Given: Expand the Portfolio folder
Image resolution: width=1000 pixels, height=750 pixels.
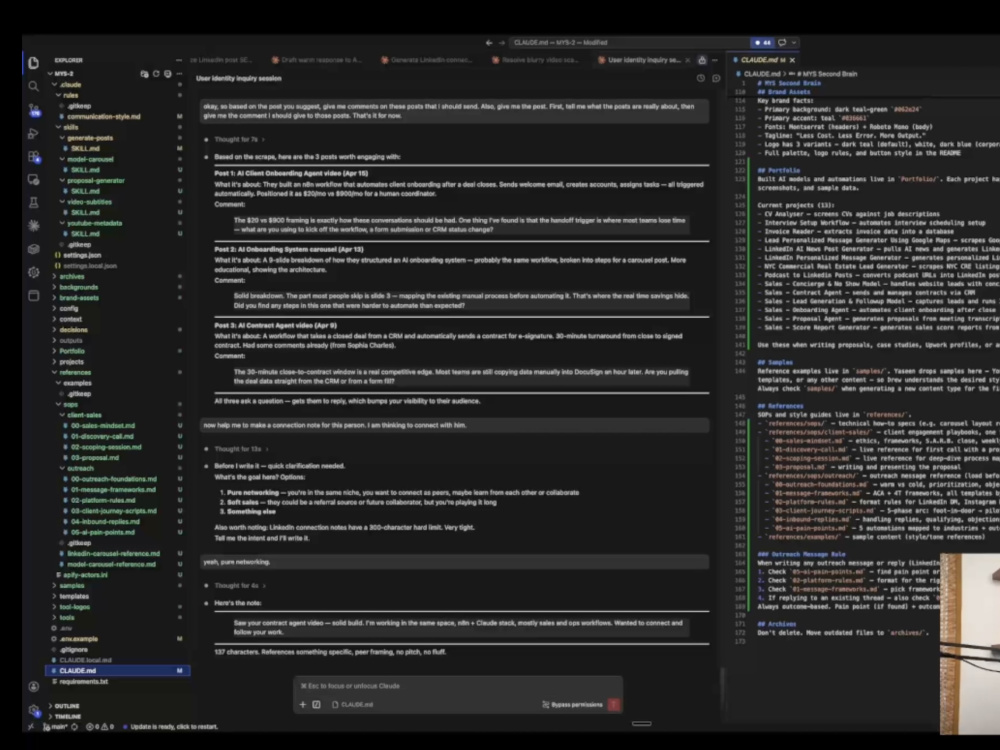Looking at the screenshot, I should pos(68,351).
